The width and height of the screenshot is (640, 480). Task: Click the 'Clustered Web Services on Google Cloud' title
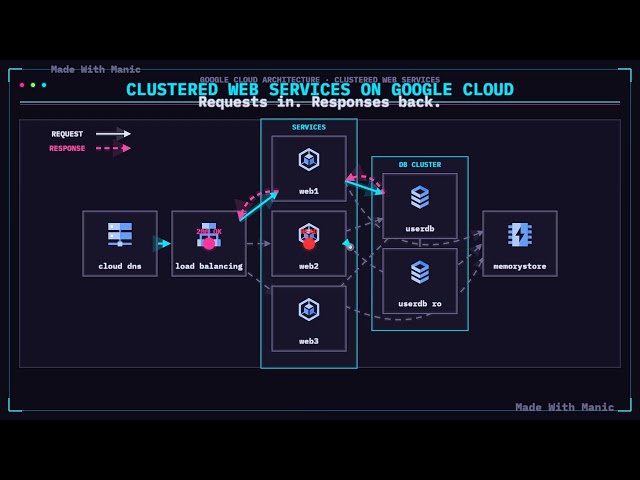pos(320,90)
